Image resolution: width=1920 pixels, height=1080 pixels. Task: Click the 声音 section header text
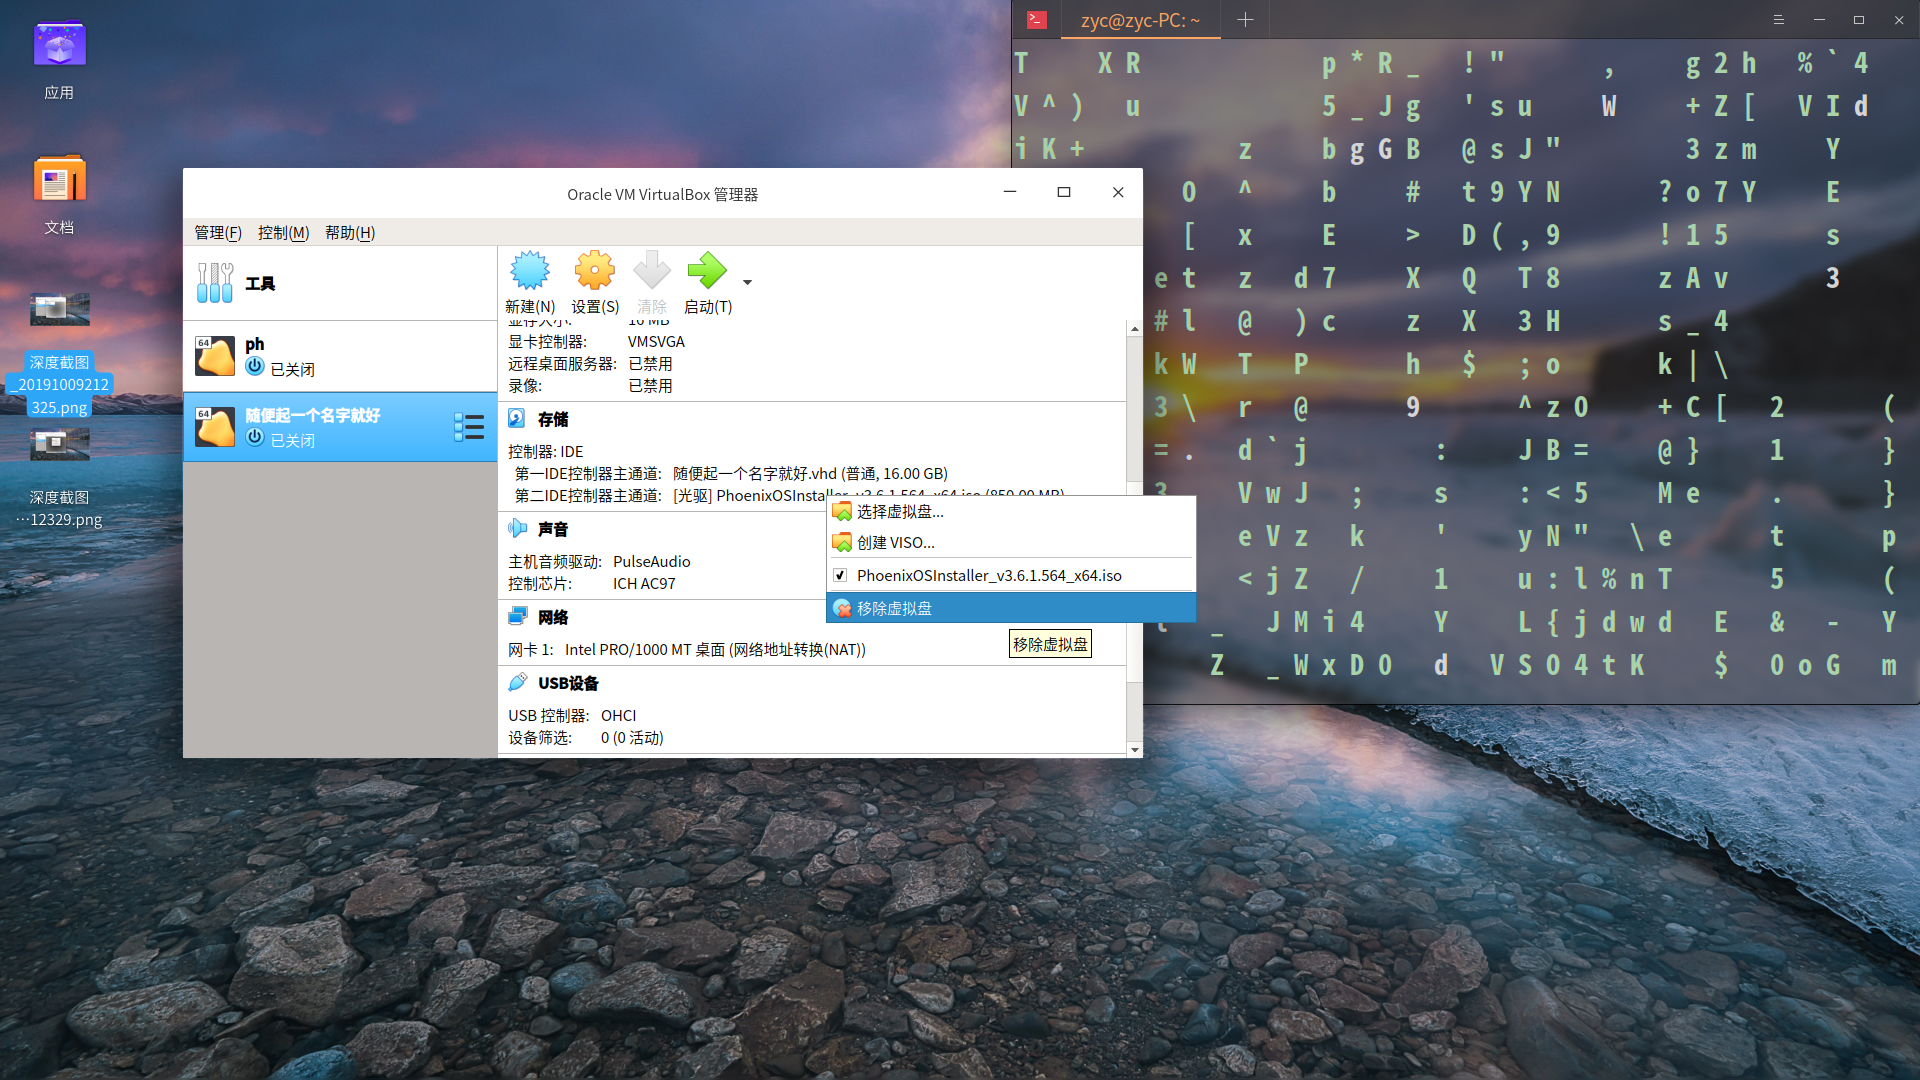553,529
